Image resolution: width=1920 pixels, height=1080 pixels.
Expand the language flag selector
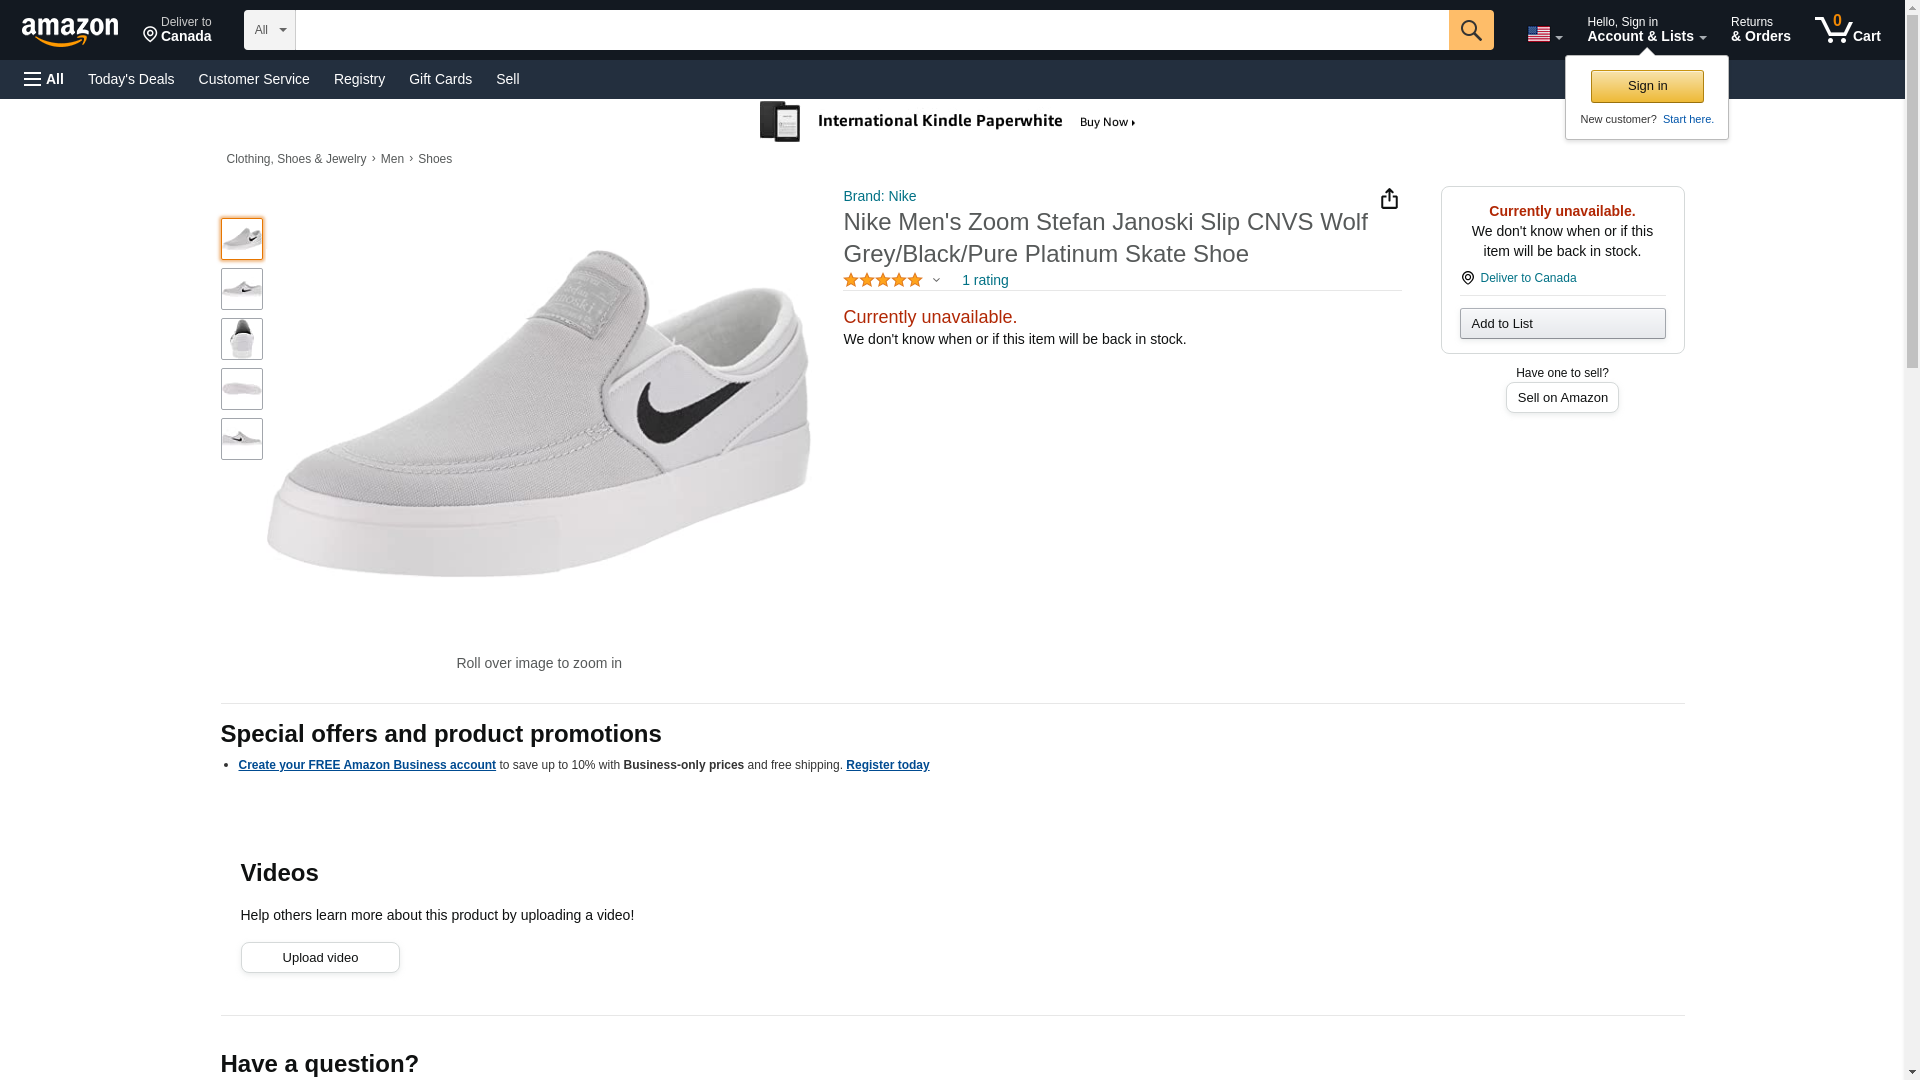tap(1544, 35)
